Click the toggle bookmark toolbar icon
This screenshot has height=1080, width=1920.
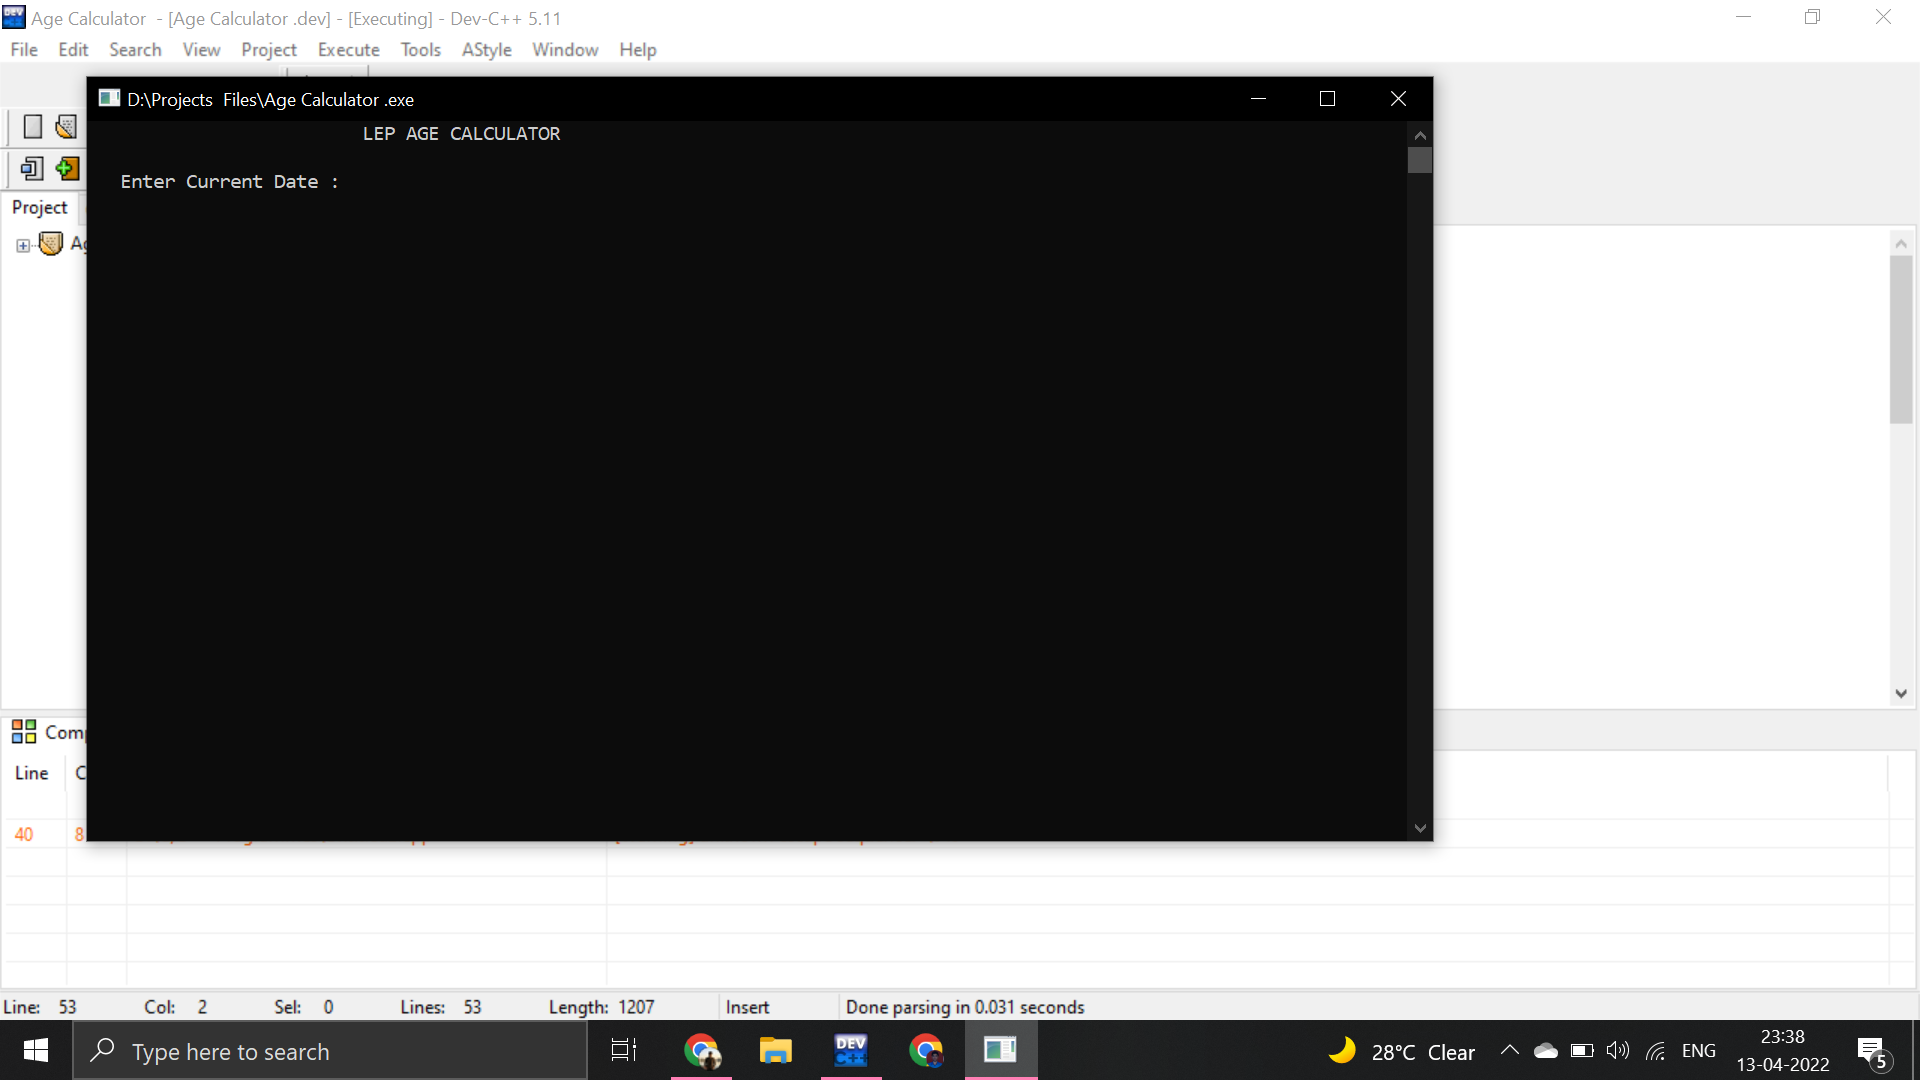32,168
